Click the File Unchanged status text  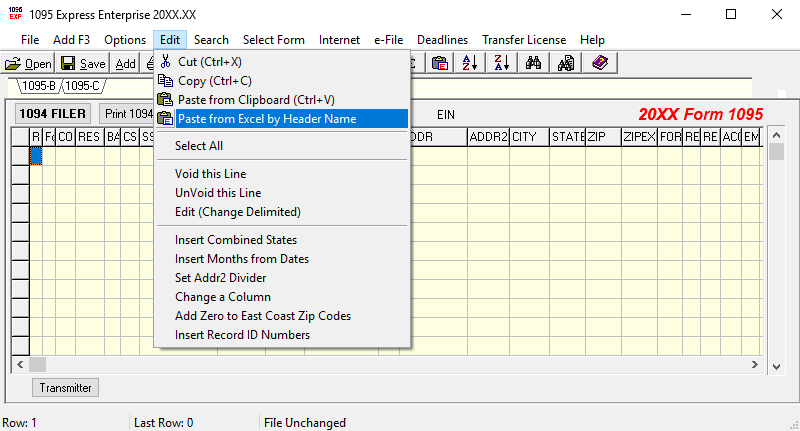[305, 423]
